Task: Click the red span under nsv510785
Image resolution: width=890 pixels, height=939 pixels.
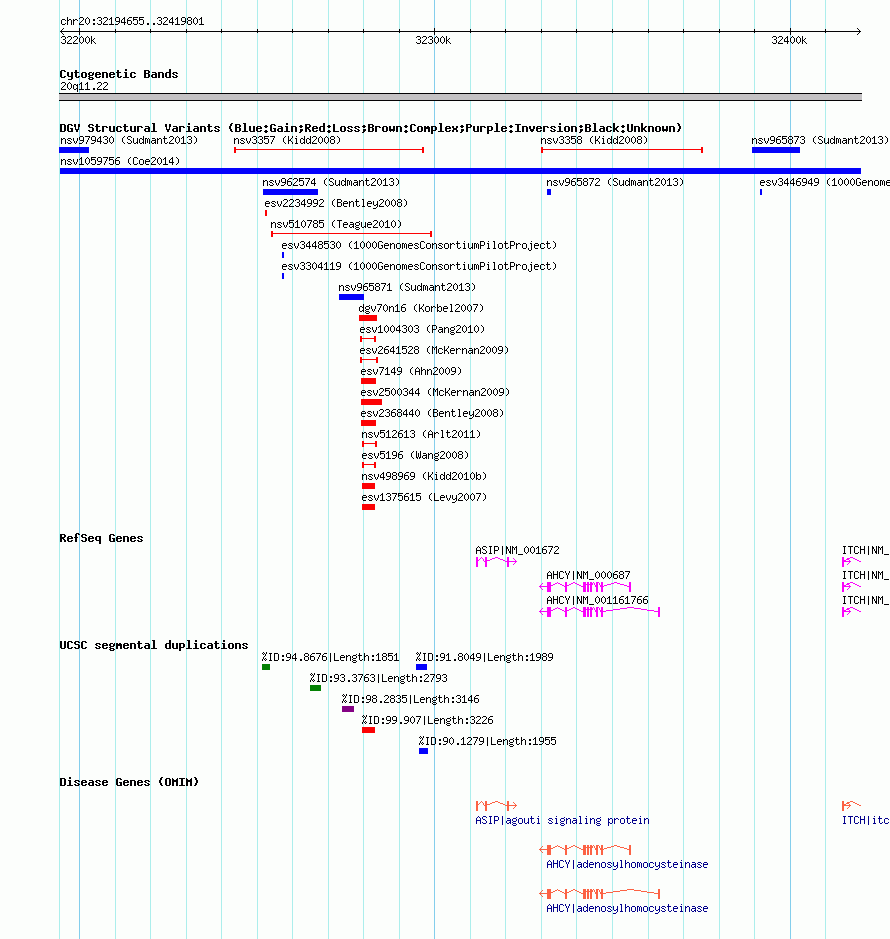Action: tap(352, 234)
